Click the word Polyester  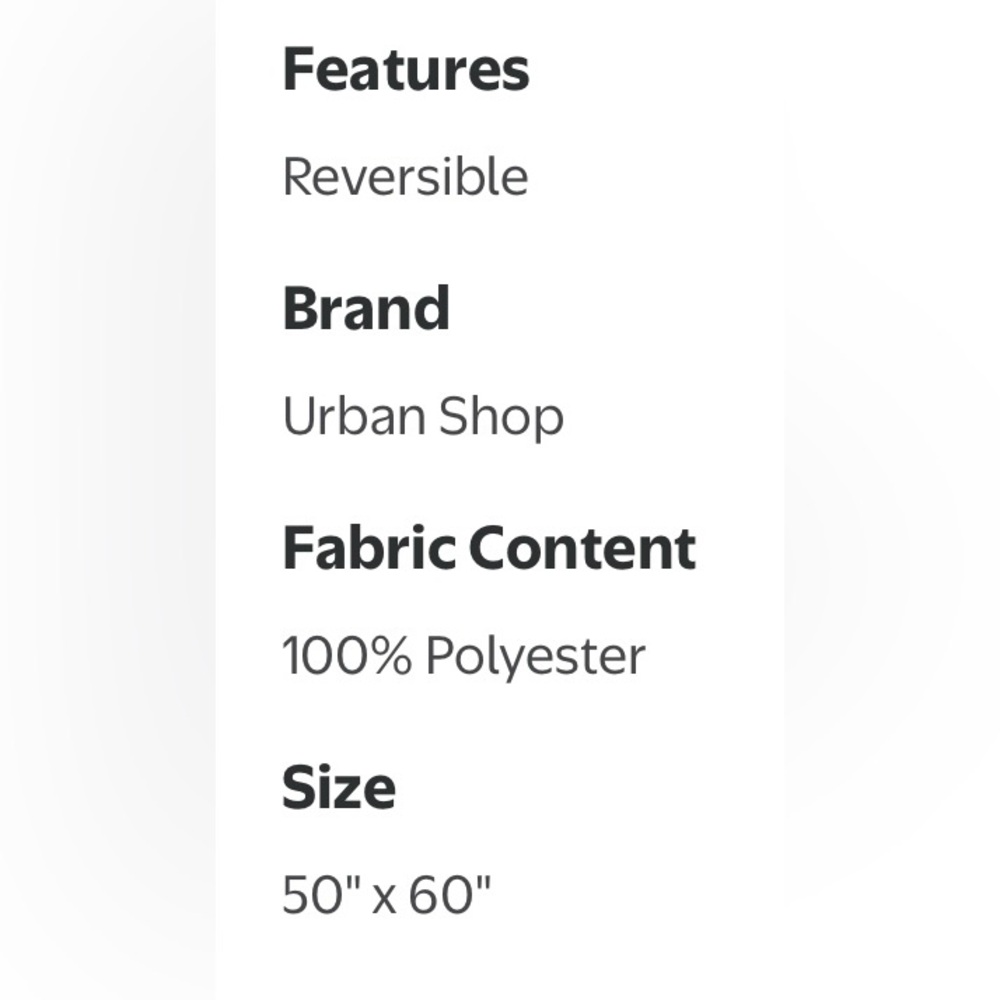[535, 656]
